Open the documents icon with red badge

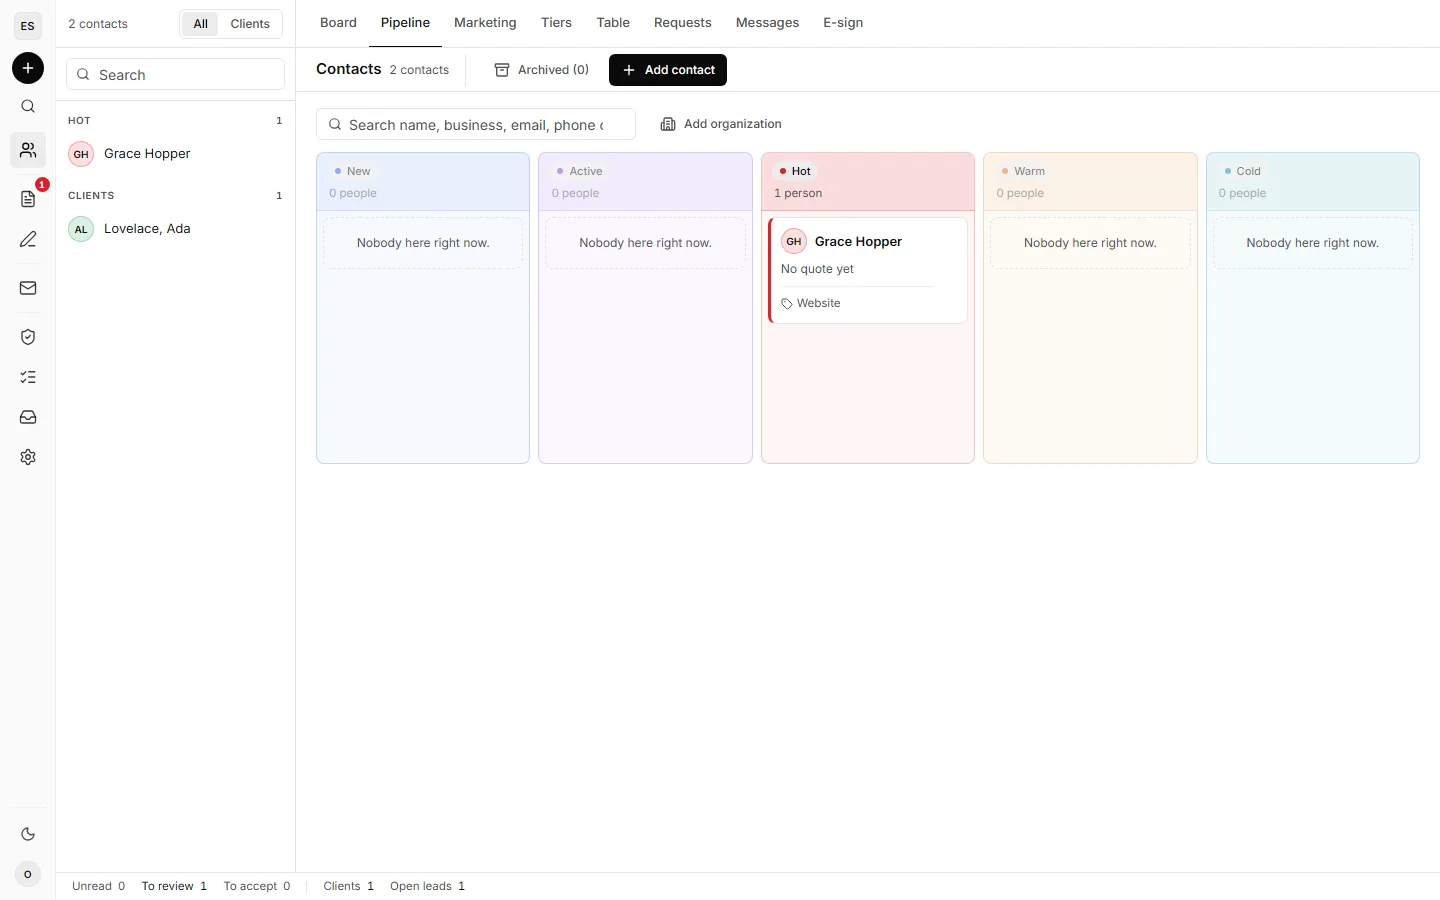(x=28, y=199)
